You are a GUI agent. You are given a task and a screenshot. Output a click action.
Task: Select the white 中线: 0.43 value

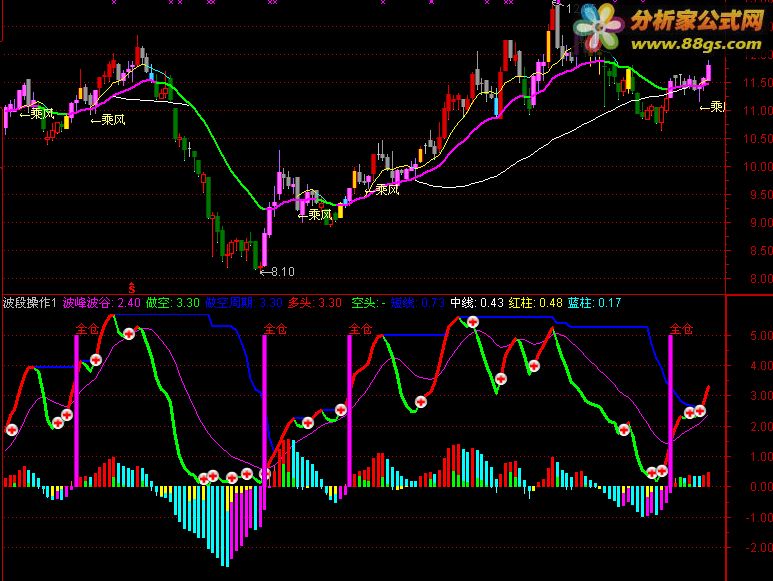[477, 303]
